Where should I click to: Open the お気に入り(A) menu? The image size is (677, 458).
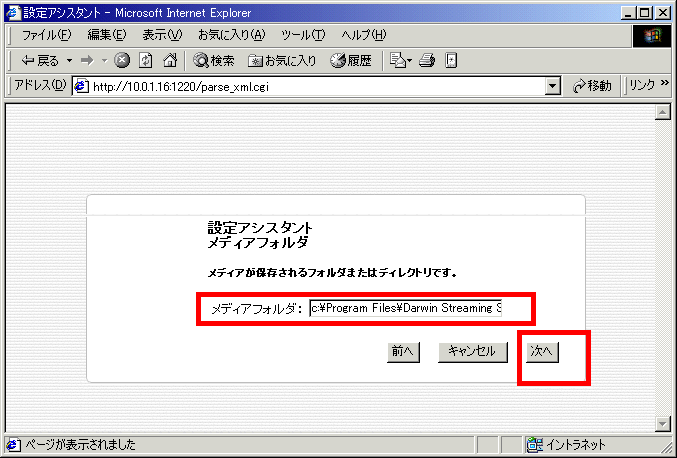[231, 35]
